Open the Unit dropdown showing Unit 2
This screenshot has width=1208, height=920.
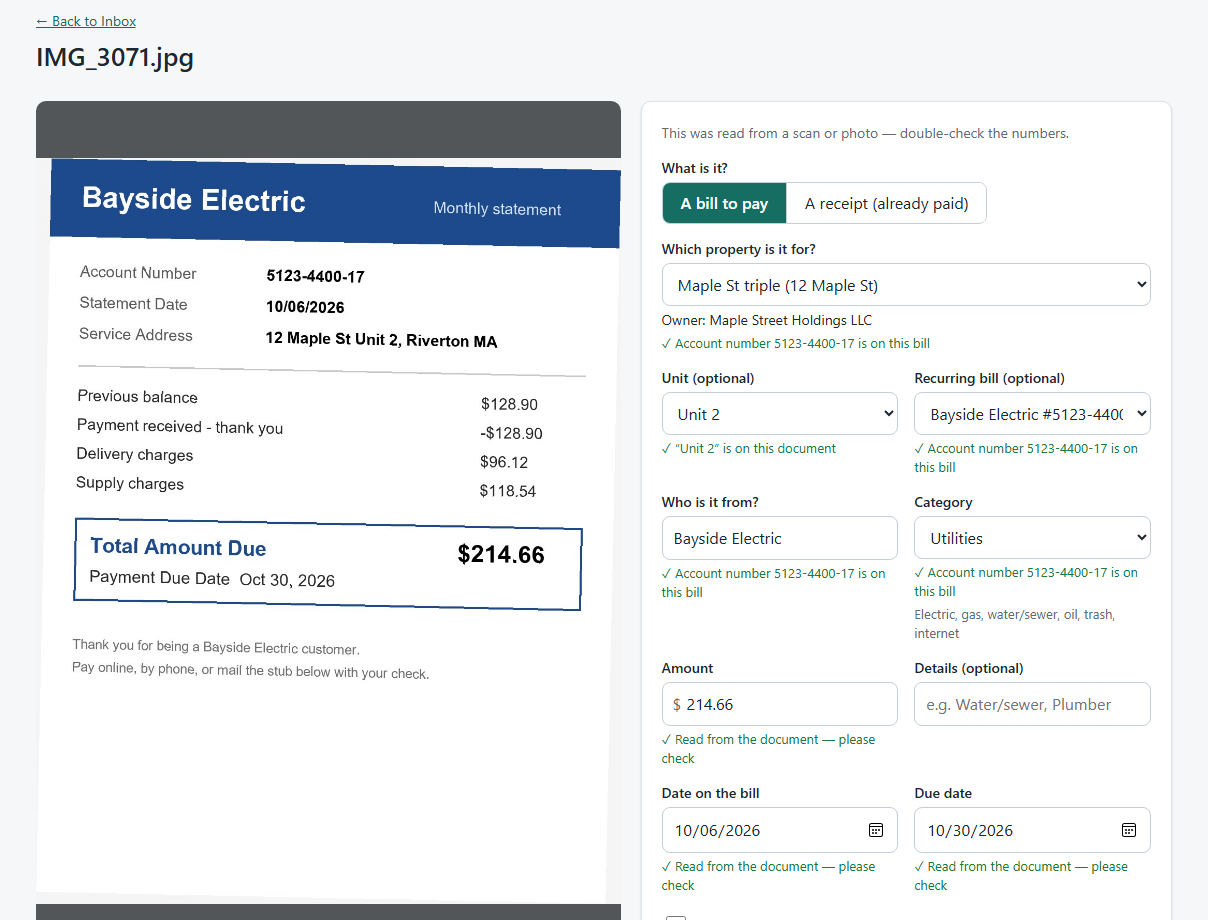(x=780, y=414)
